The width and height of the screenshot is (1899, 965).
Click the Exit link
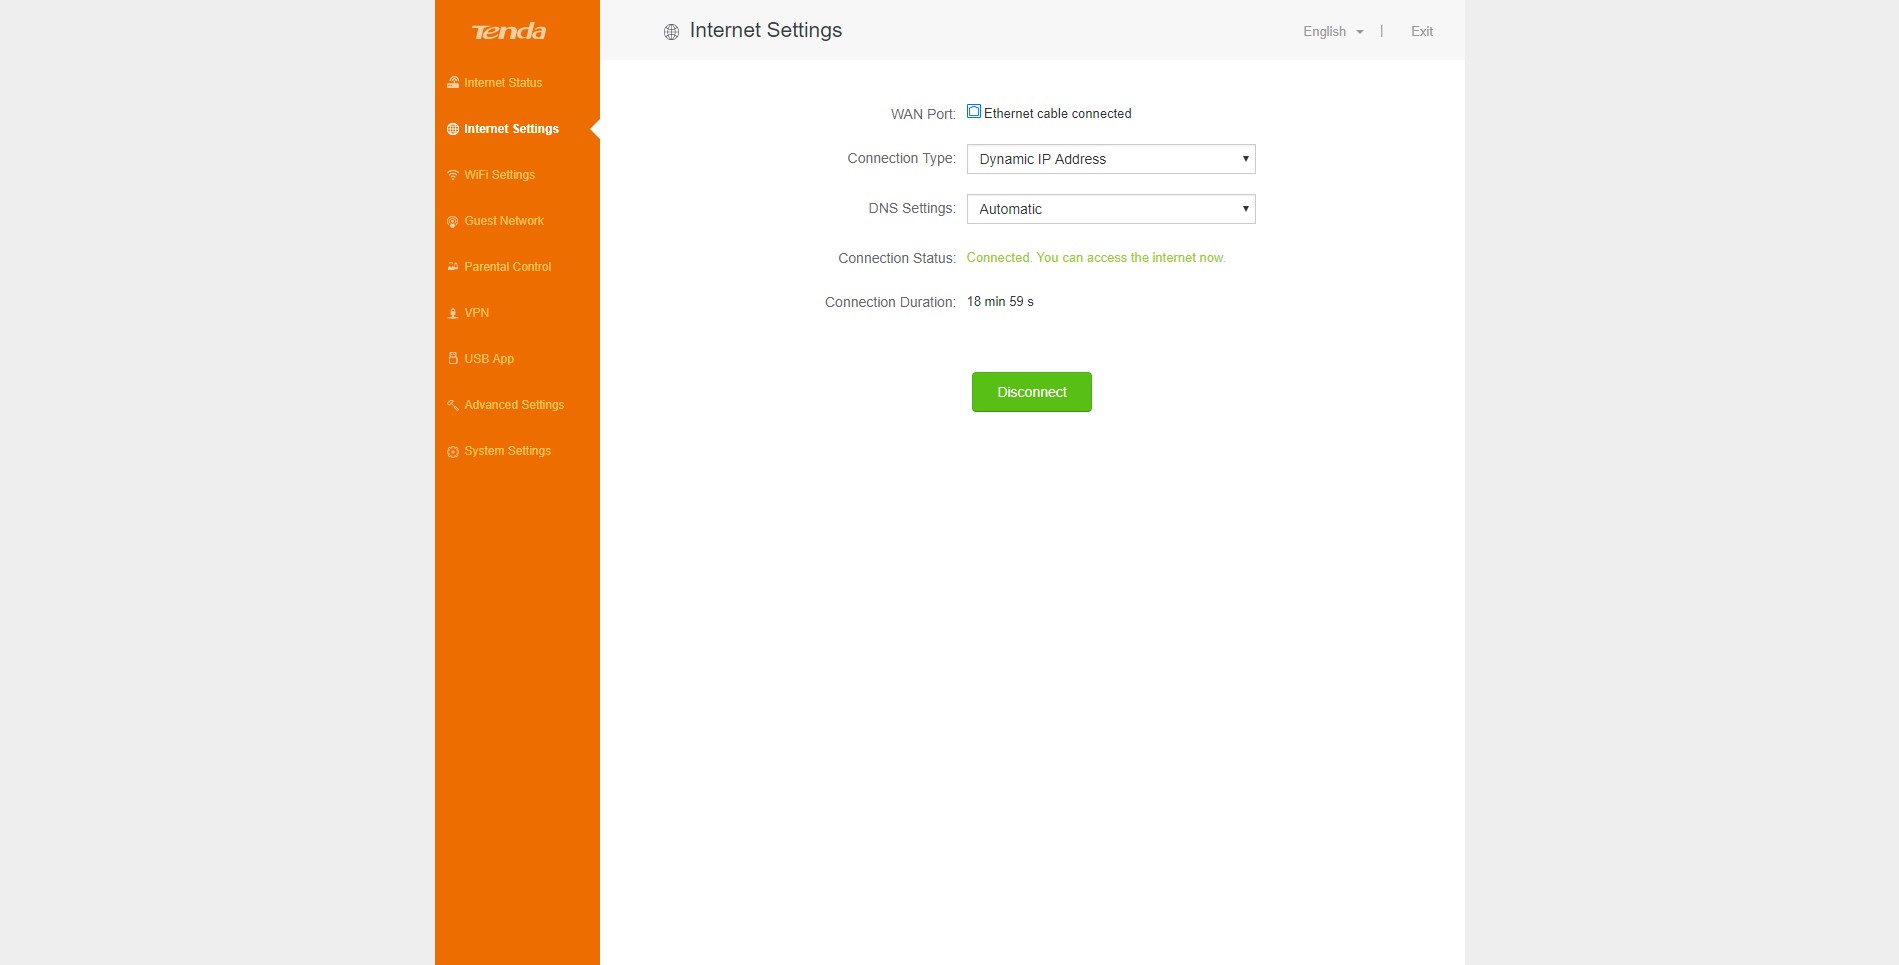point(1422,32)
